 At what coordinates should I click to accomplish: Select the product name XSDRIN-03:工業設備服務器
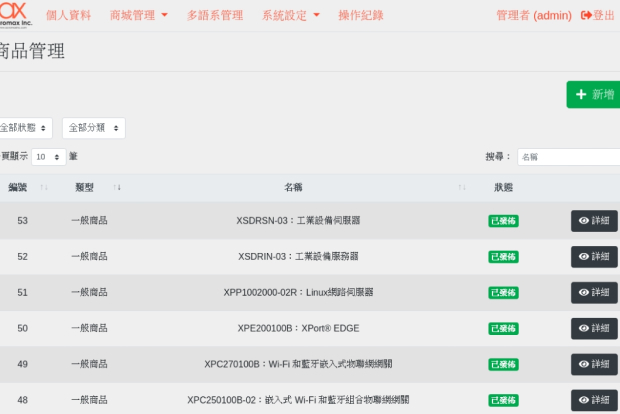298,257
